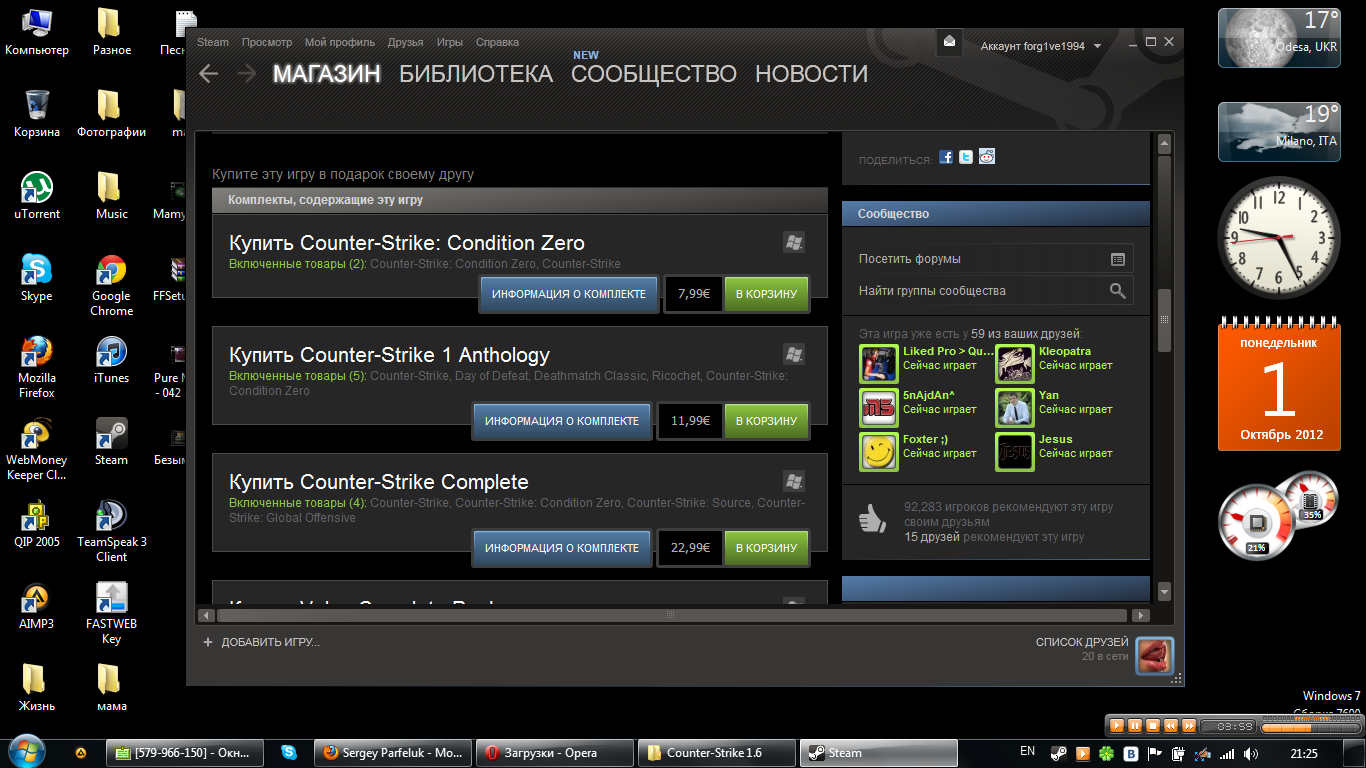
Task: Open the Справка menu
Action: click(x=497, y=42)
